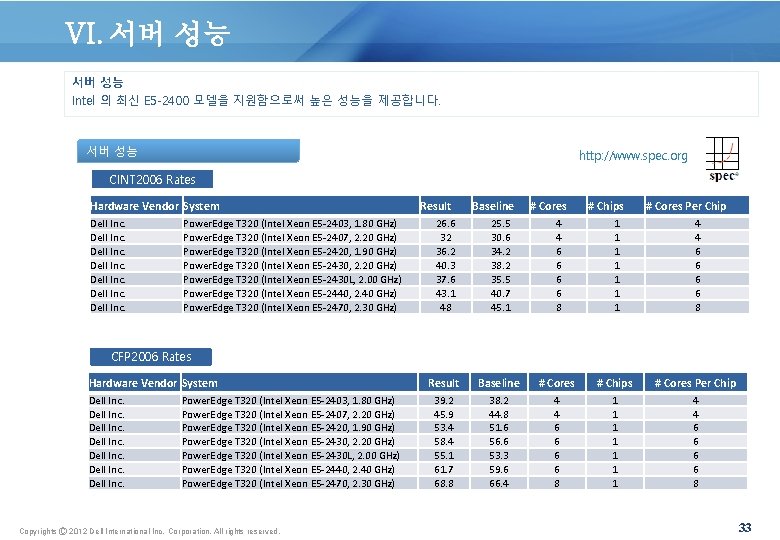Click the CFP2006 Baseline column header
This screenshot has width=780, height=540.
[498, 383]
